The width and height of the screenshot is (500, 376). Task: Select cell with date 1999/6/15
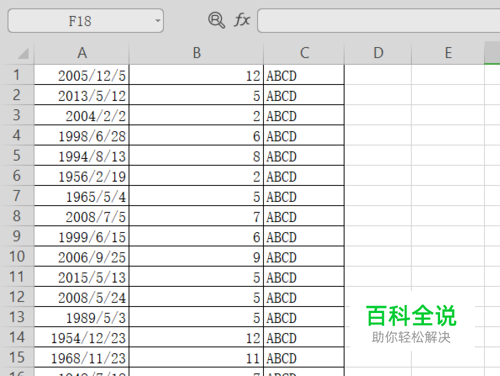point(82,236)
